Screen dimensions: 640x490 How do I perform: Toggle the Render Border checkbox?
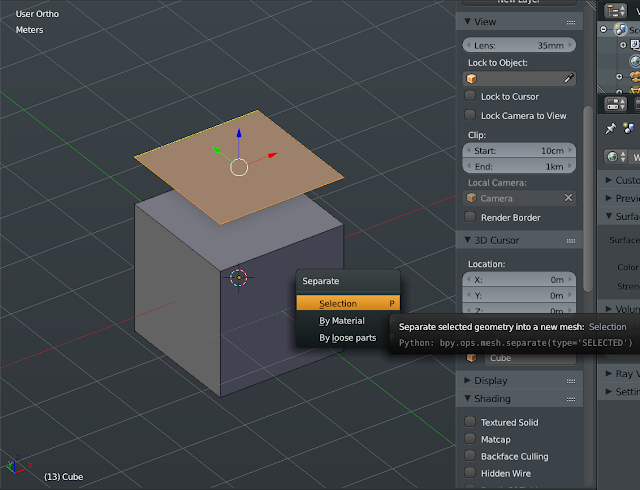pyautogui.click(x=470, y=217)
